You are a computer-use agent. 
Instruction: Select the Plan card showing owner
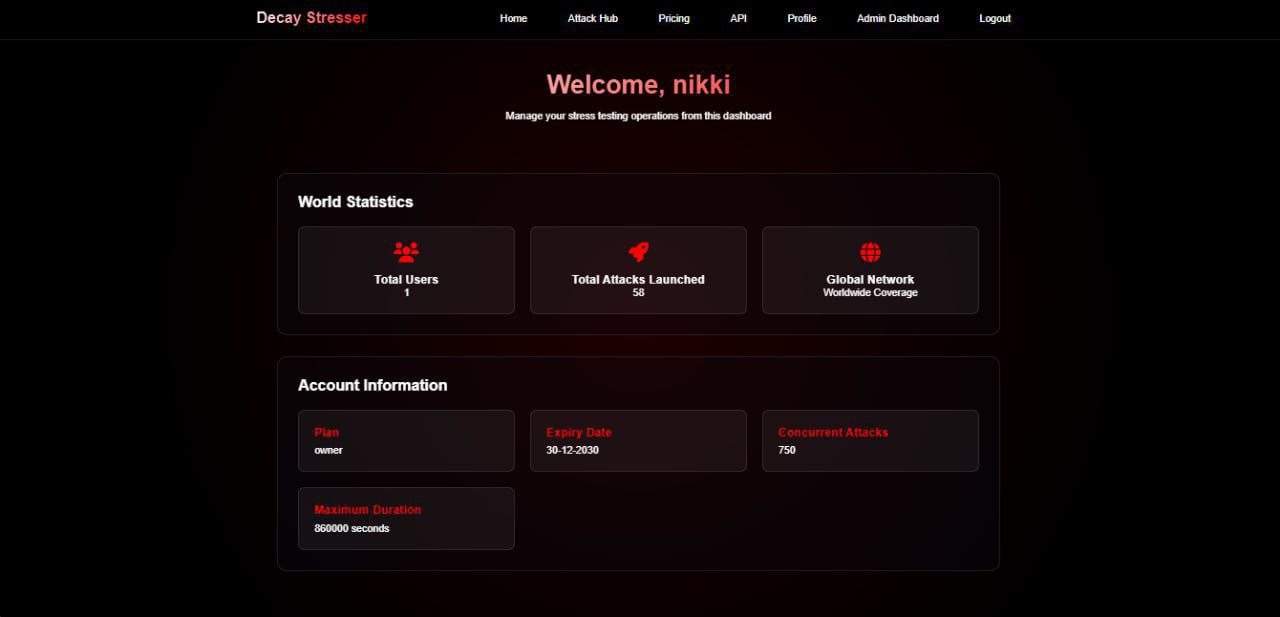tap(406, 441)
